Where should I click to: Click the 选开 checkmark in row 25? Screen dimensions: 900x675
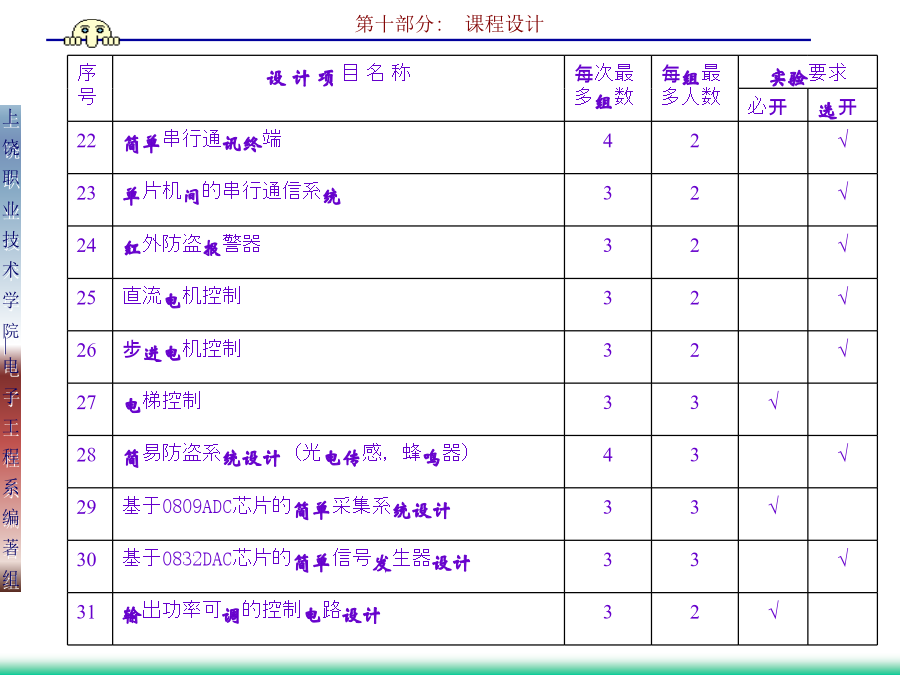click(x=843, y=296)
